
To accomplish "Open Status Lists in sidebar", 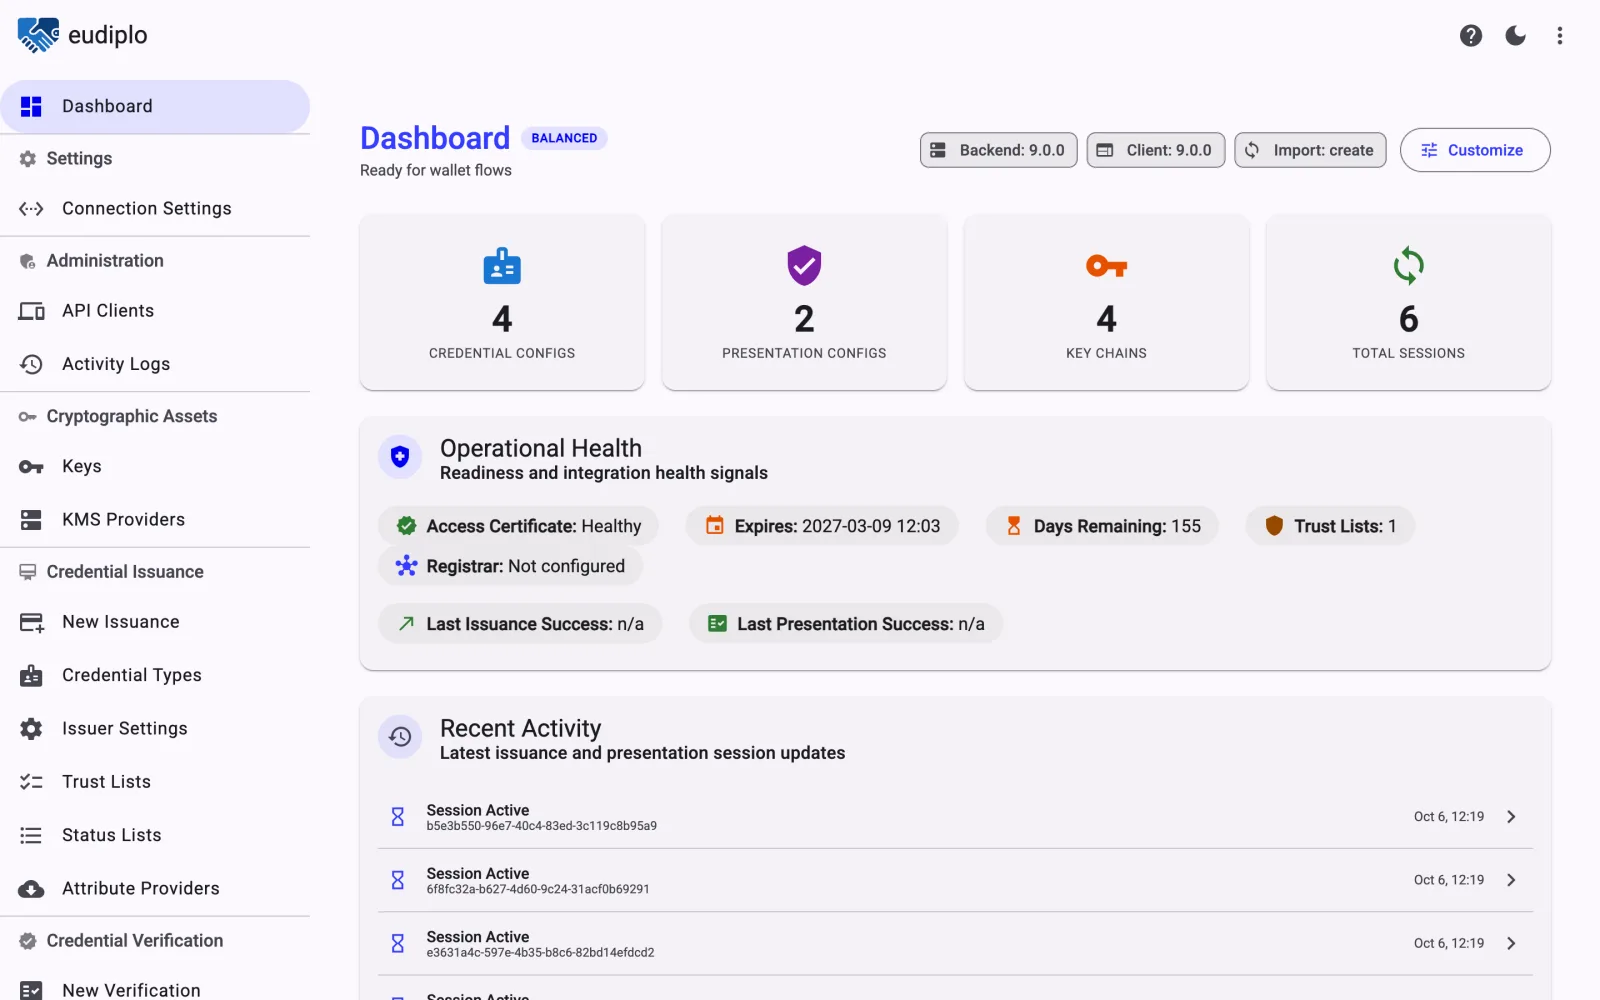I will pos(155,835).
